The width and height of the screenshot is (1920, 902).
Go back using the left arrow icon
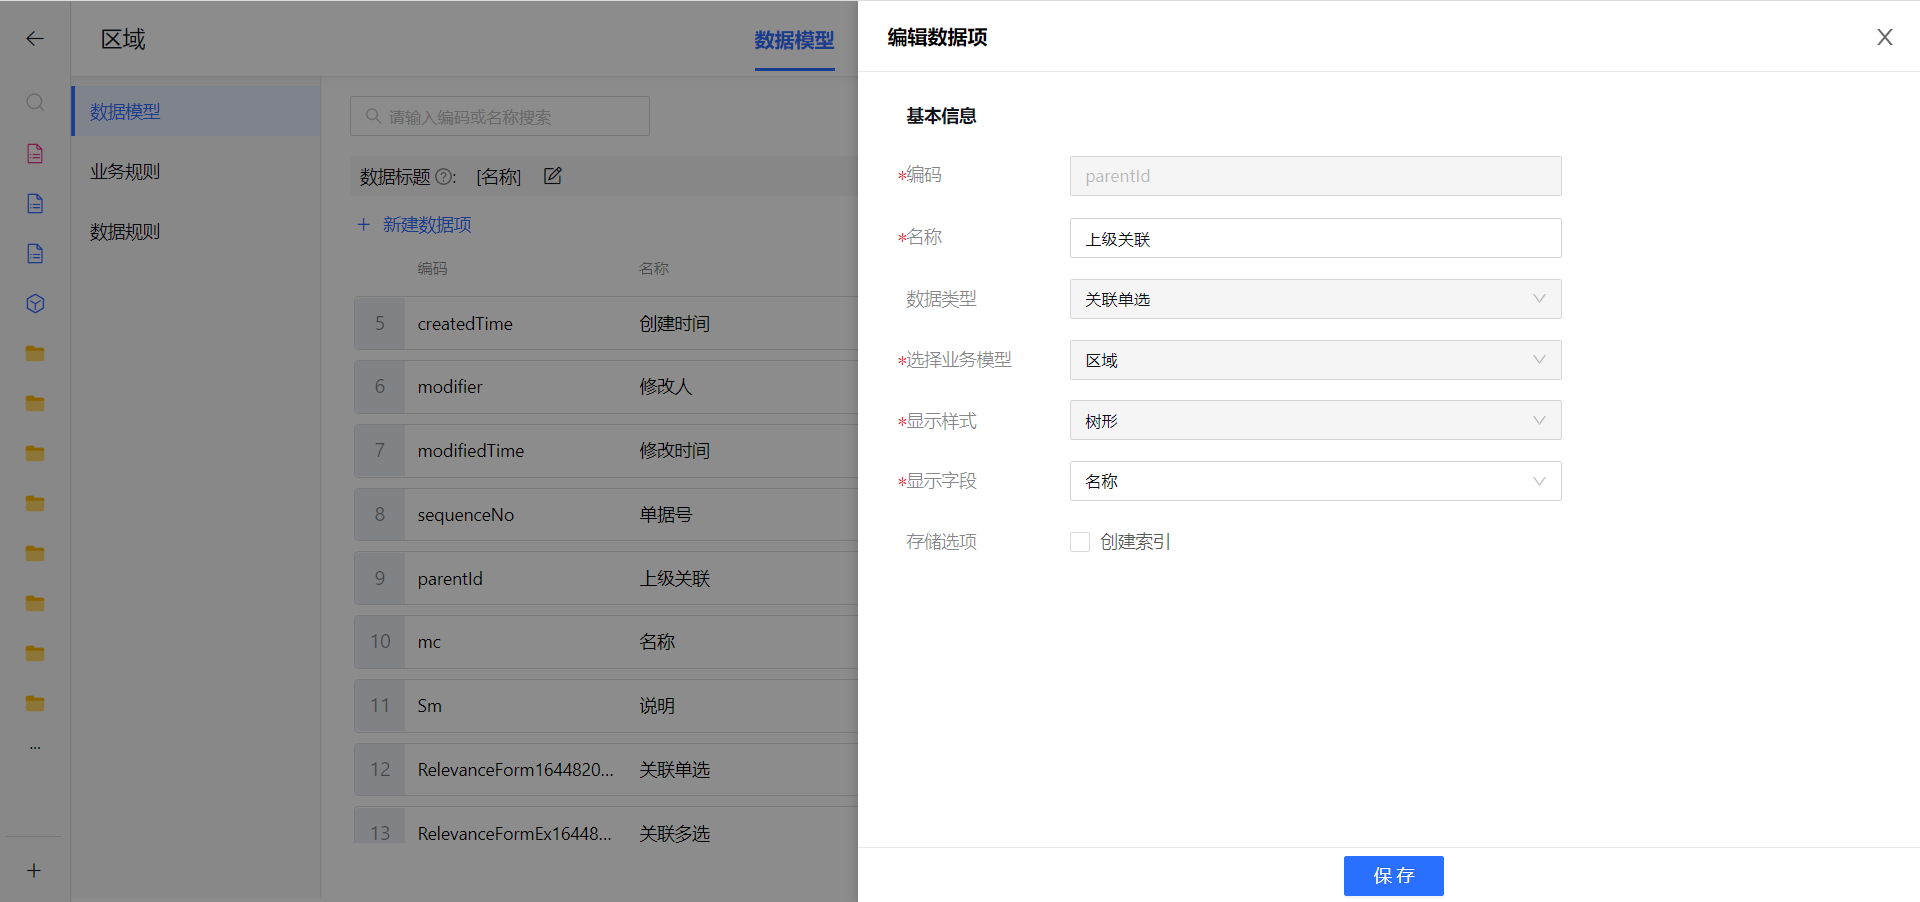35,39
